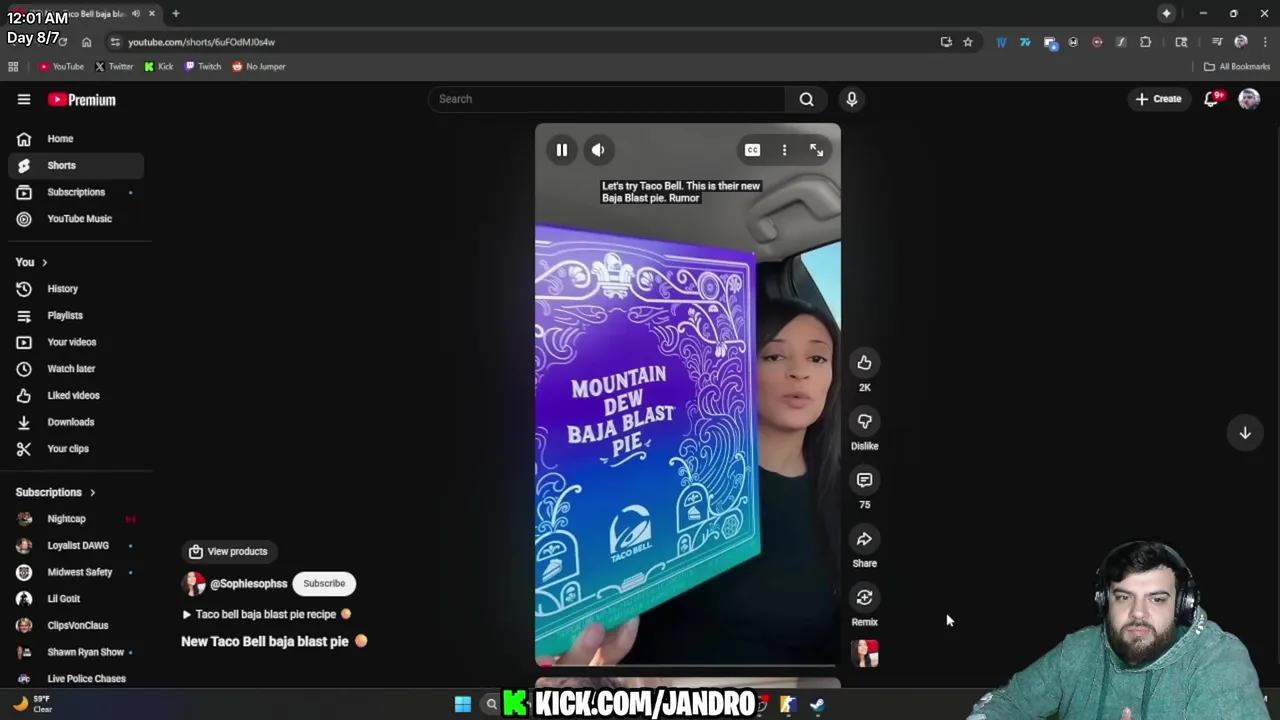Open browser extensions puzzle icon
Screen dimensions: 1280x720
[x=1146, y=42]
